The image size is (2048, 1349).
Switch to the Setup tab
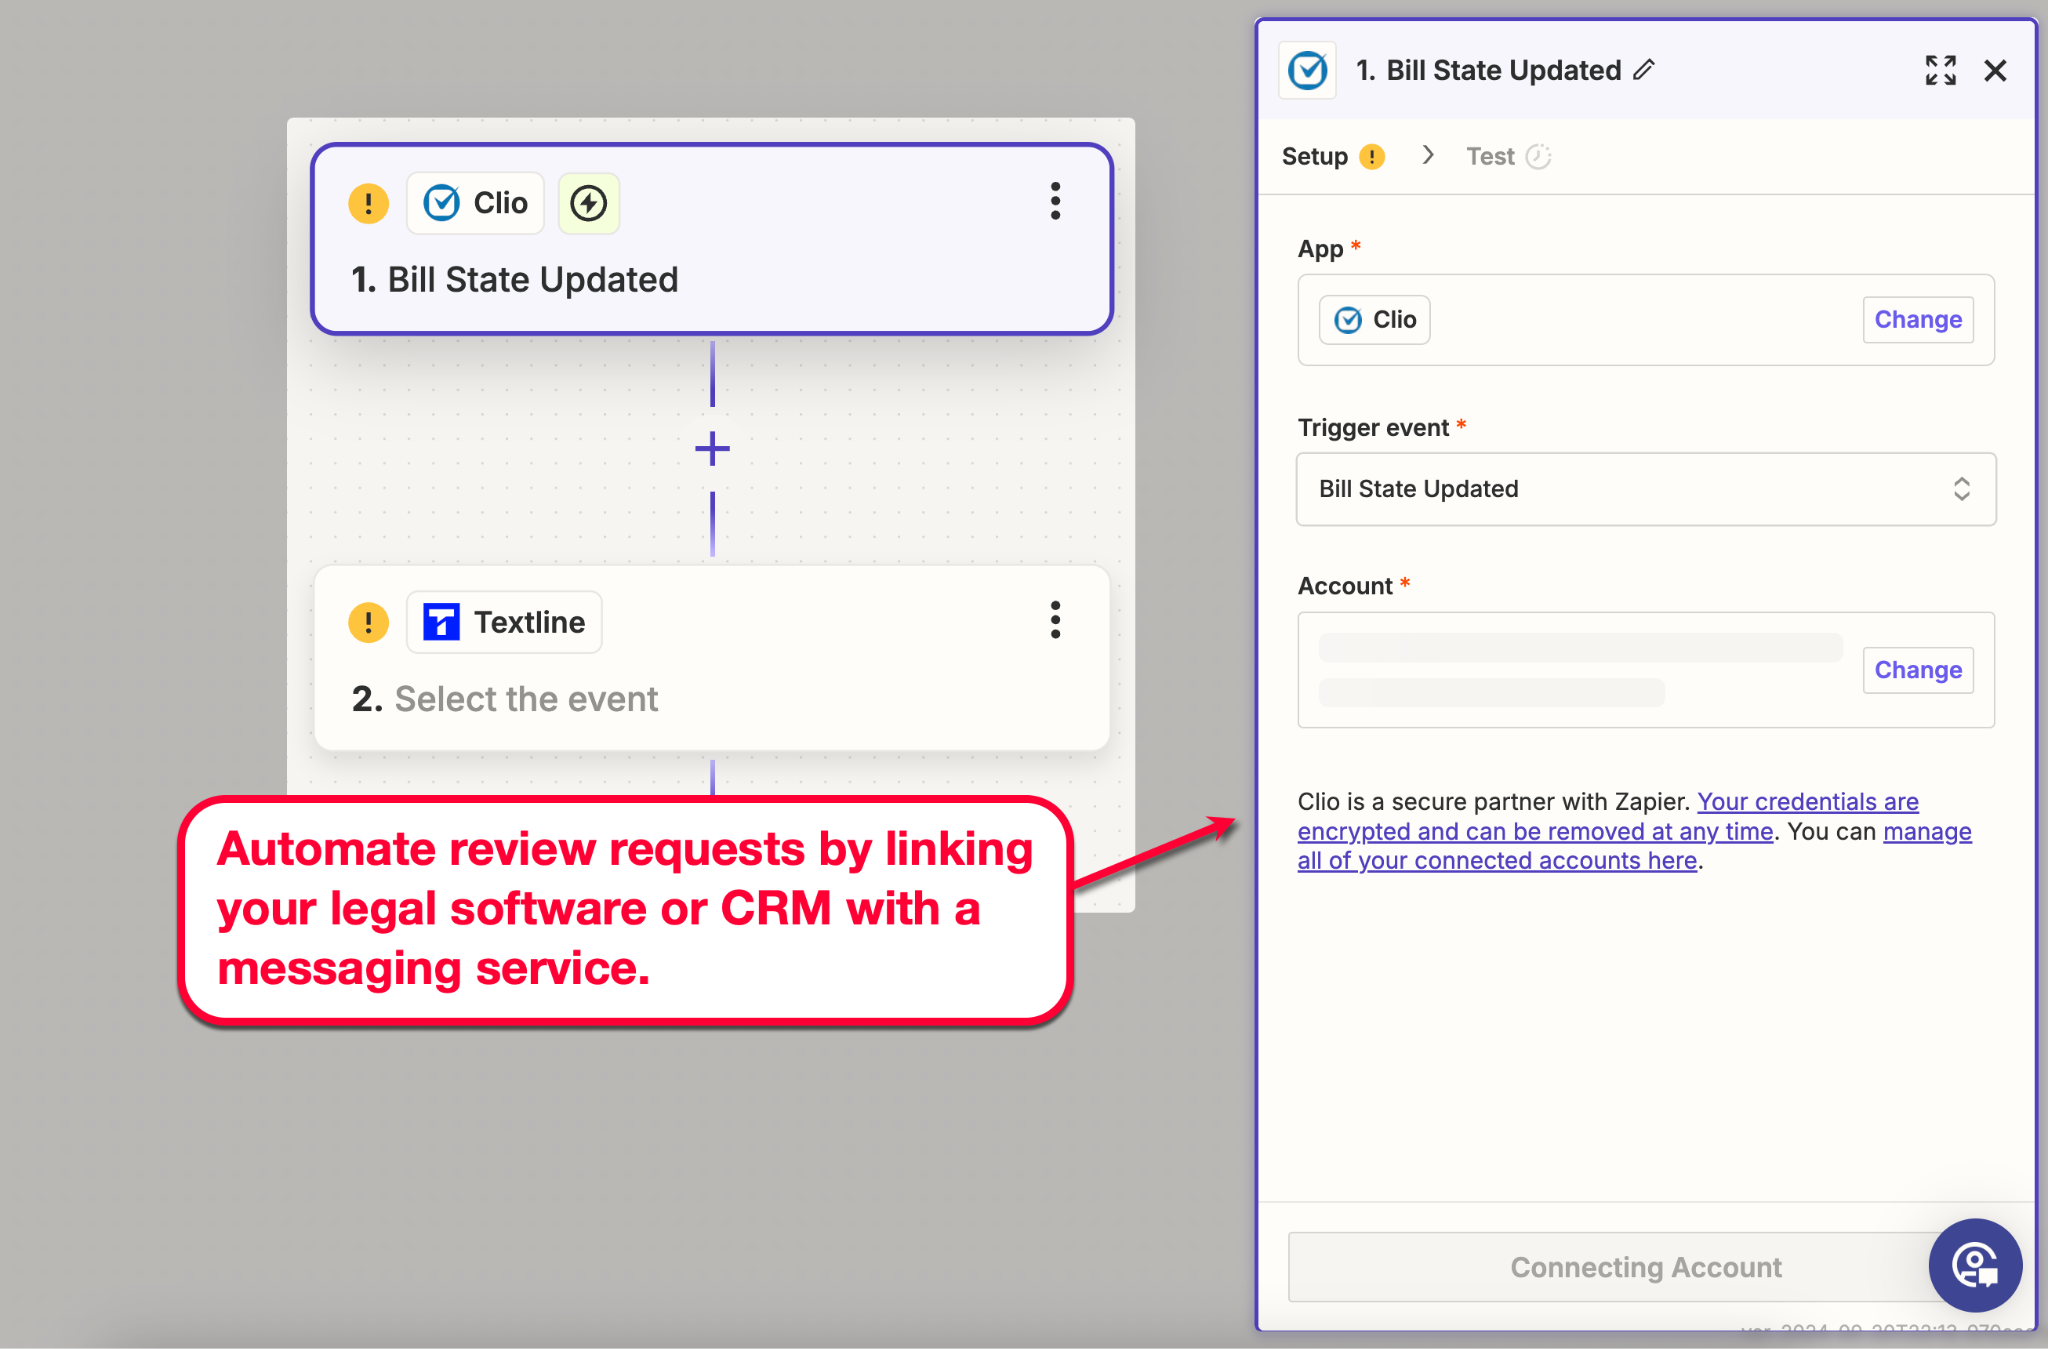click(x=1315, y=156)
